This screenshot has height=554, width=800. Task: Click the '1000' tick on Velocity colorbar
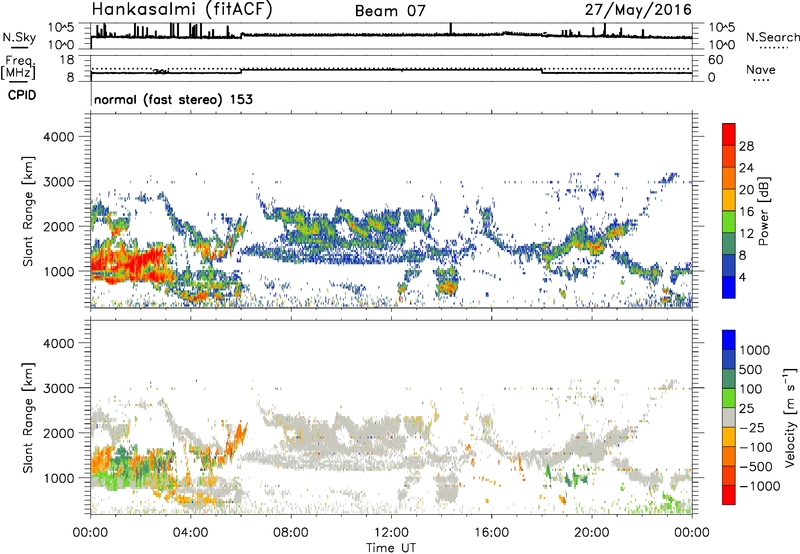pos(754,350)
